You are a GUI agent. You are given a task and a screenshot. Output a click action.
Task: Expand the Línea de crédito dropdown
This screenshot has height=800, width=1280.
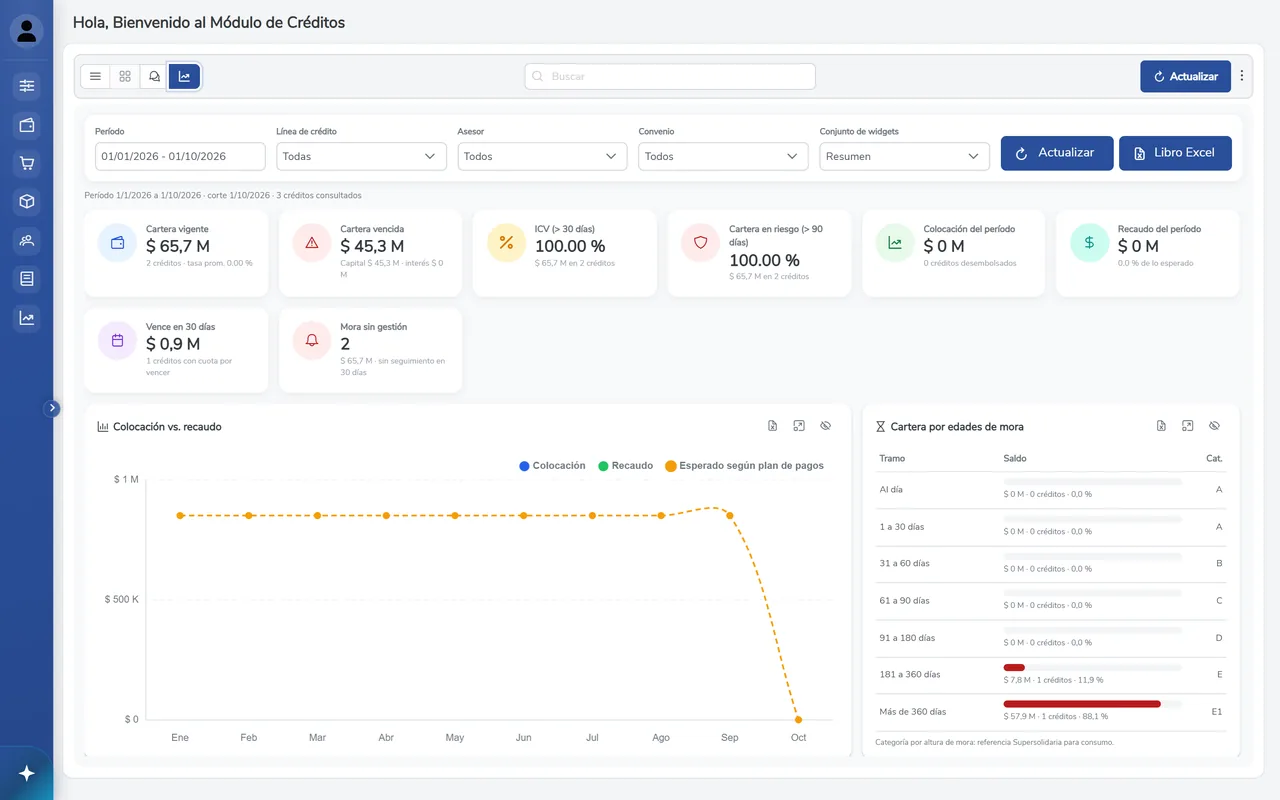point(361,156)
